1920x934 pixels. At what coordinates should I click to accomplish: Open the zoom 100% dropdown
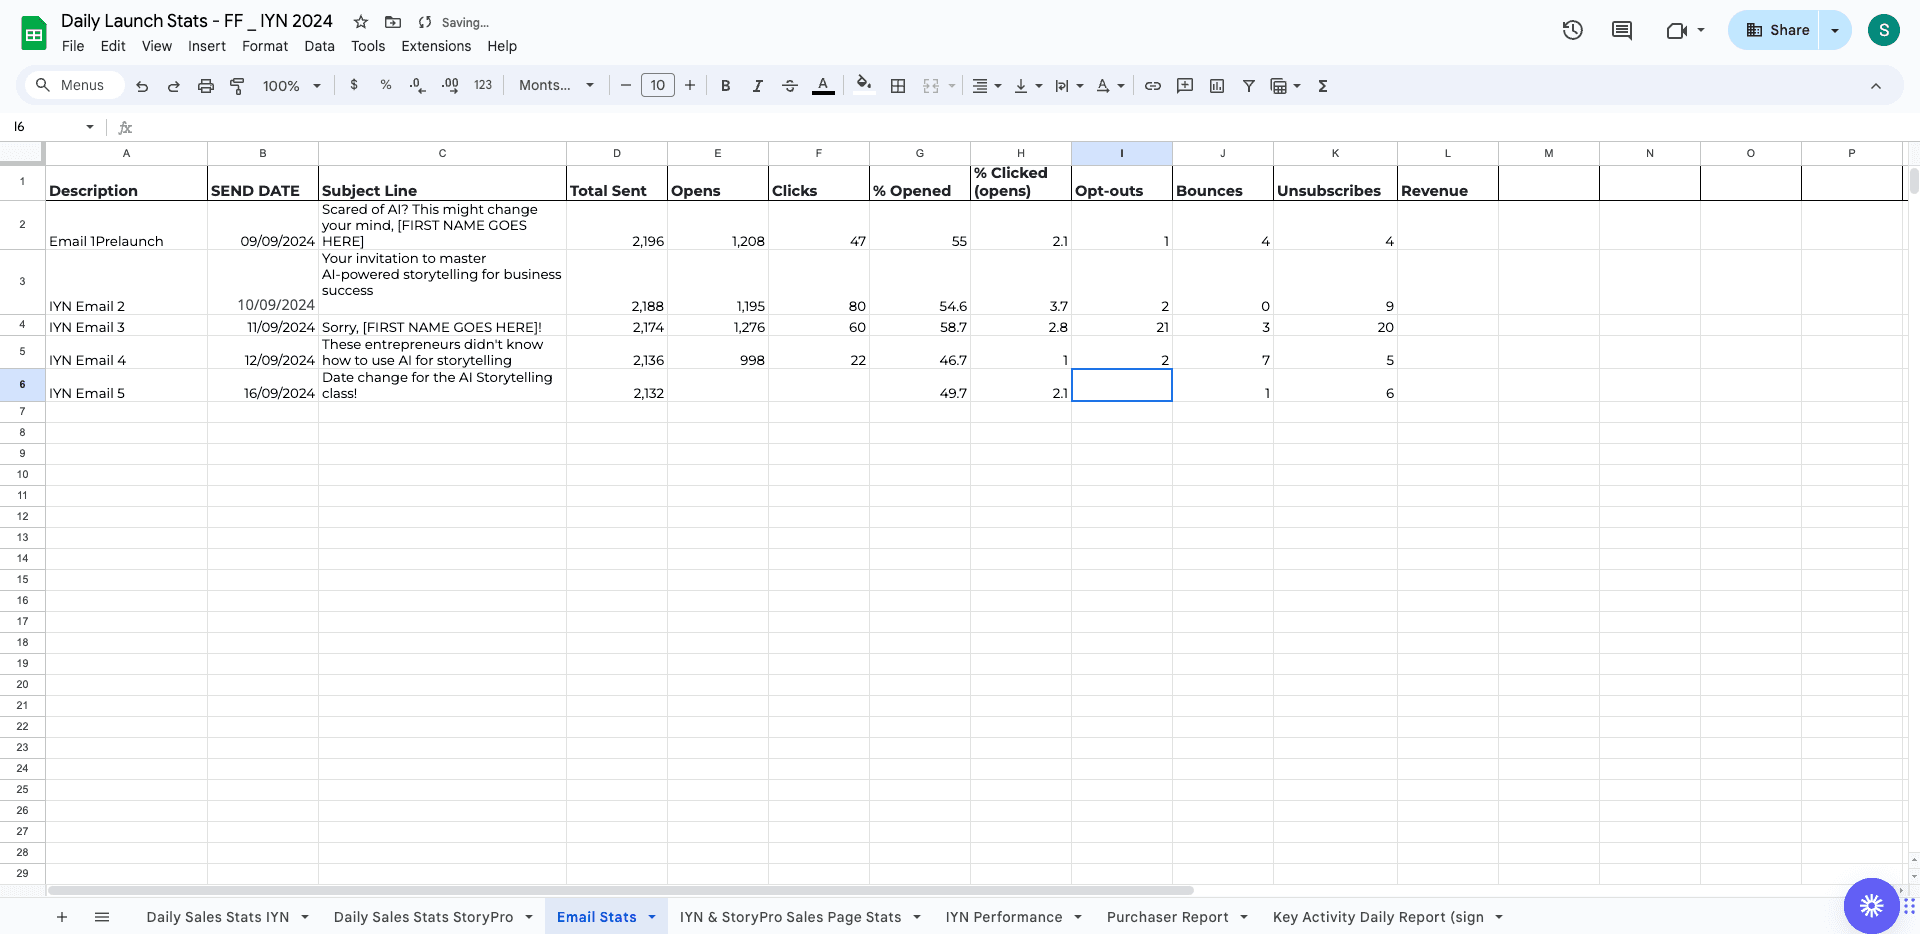[291, 86]
